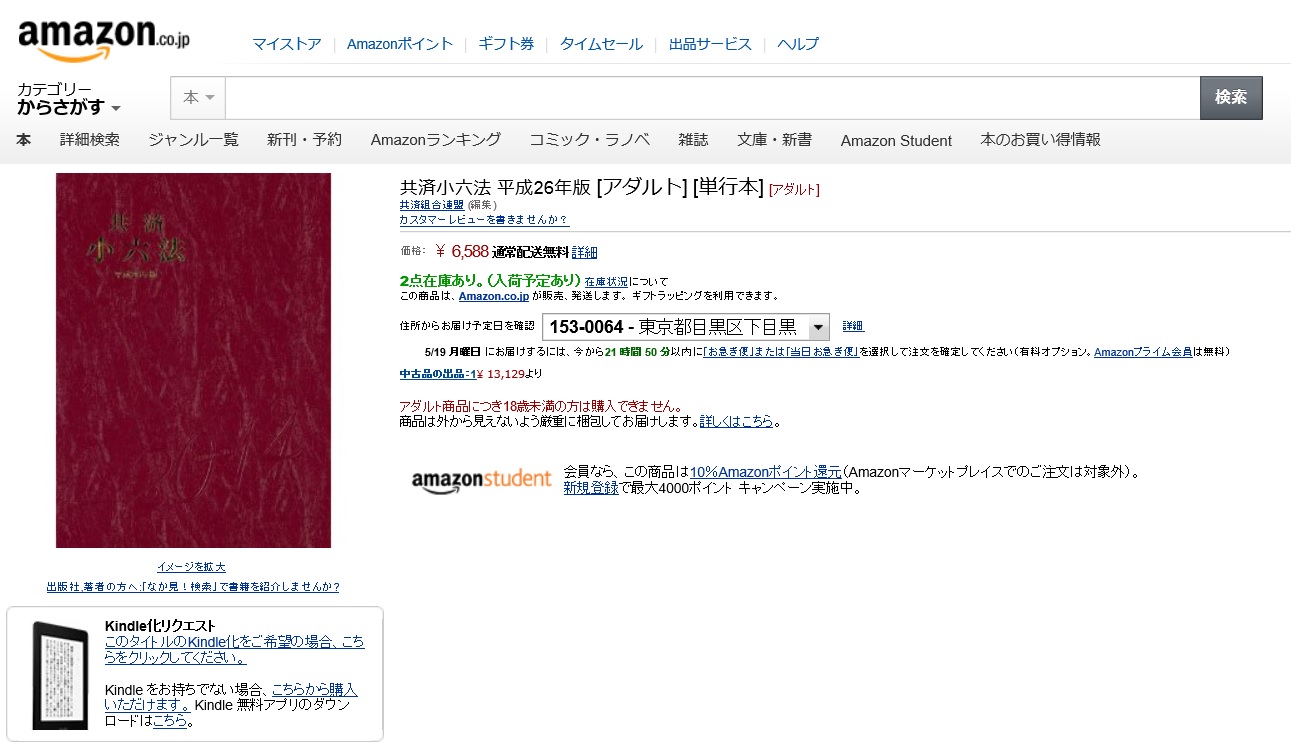Open the 10%Amazonポイント還元 link
This screenshot has width=1291, height=752.
pos(766,472)
